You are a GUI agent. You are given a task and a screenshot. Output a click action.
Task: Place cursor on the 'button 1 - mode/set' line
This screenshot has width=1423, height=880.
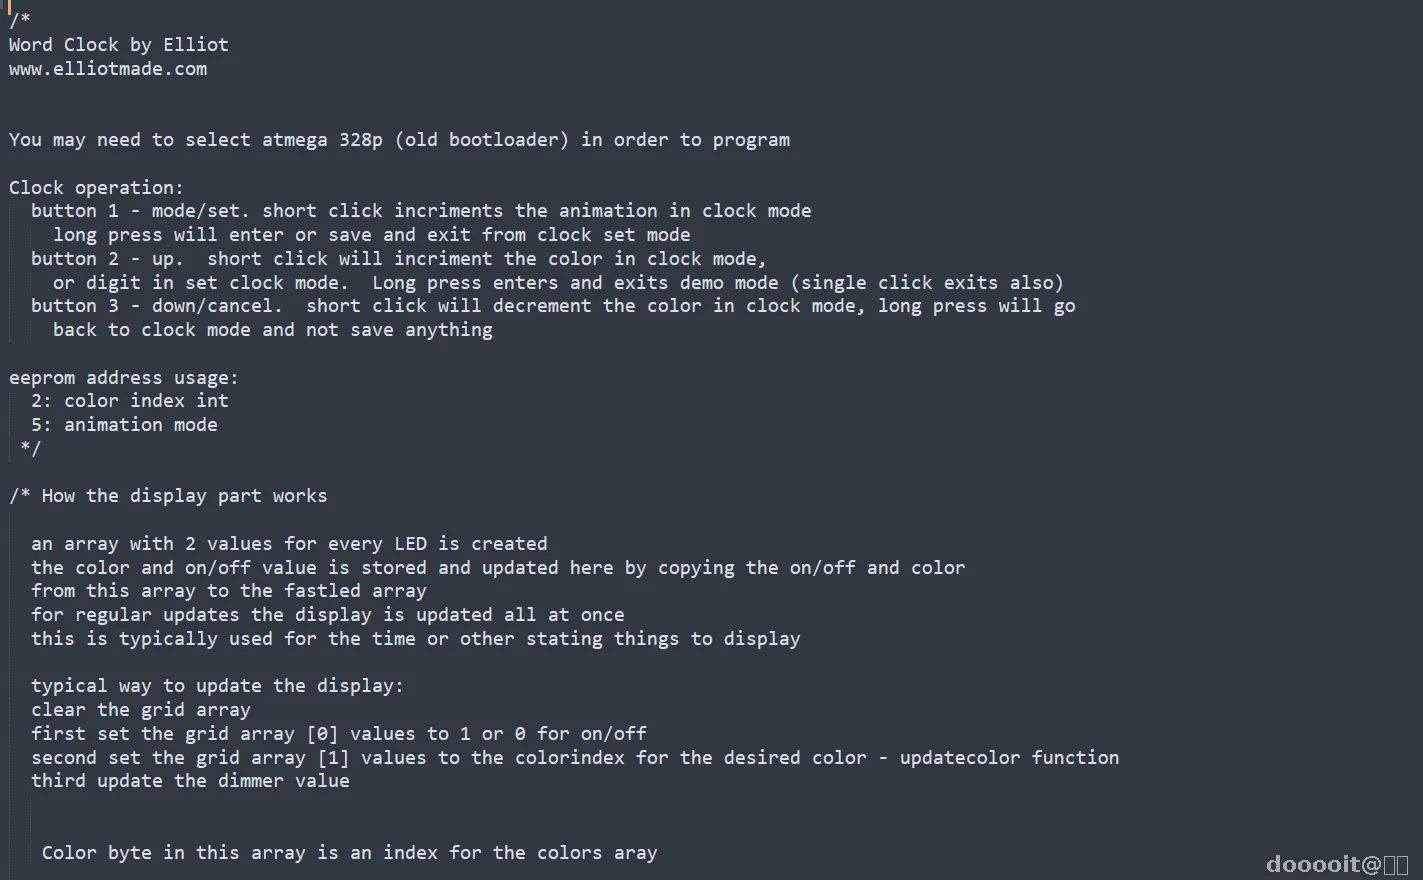pos(421,211)
